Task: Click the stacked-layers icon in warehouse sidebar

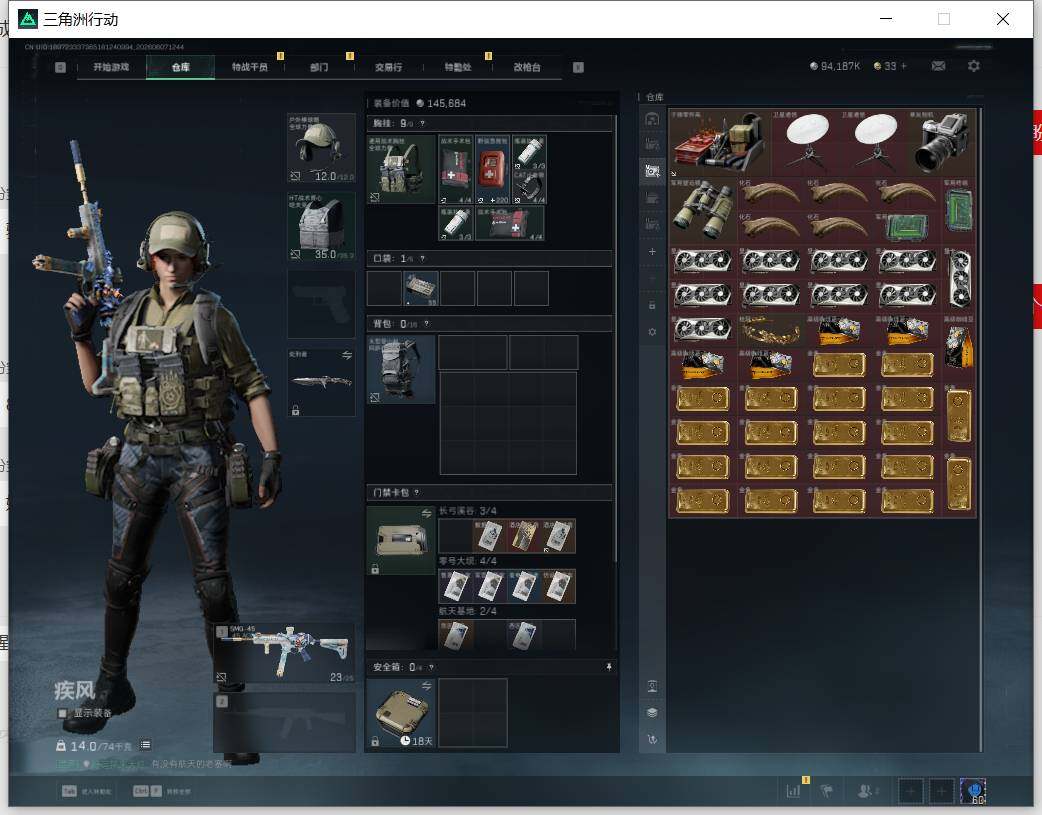Action: (x=652, y=713)
